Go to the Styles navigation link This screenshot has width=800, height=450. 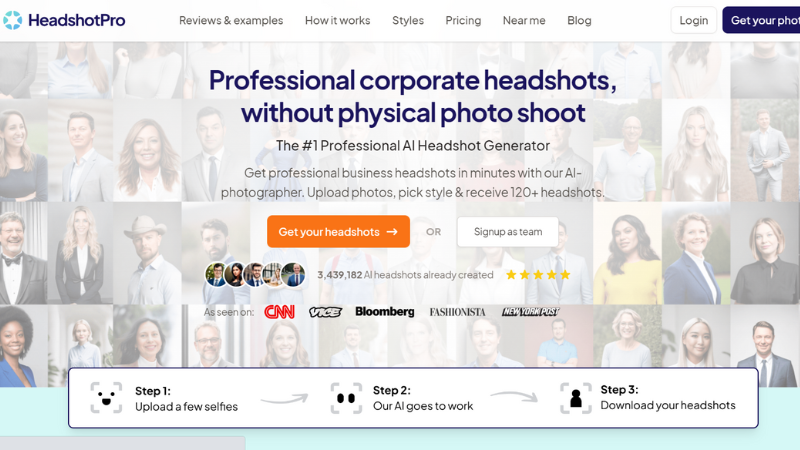click(408, 20)
